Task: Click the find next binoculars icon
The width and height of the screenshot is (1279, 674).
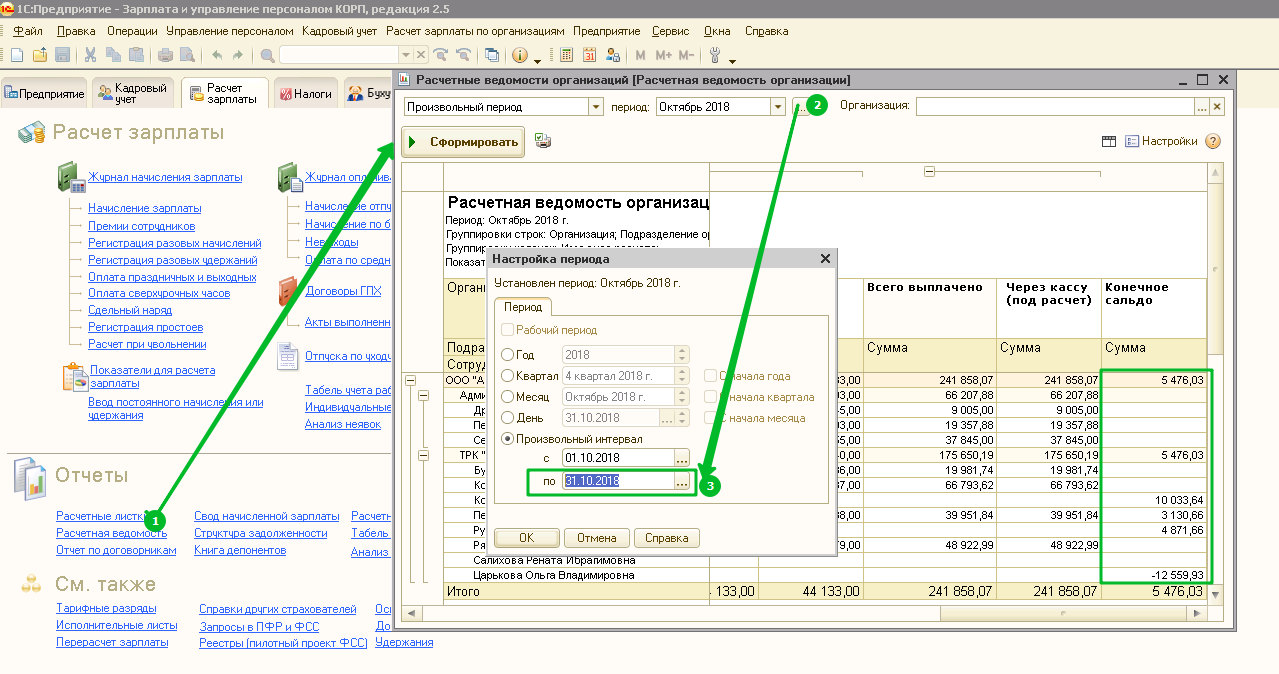Action: coord(440,54)
